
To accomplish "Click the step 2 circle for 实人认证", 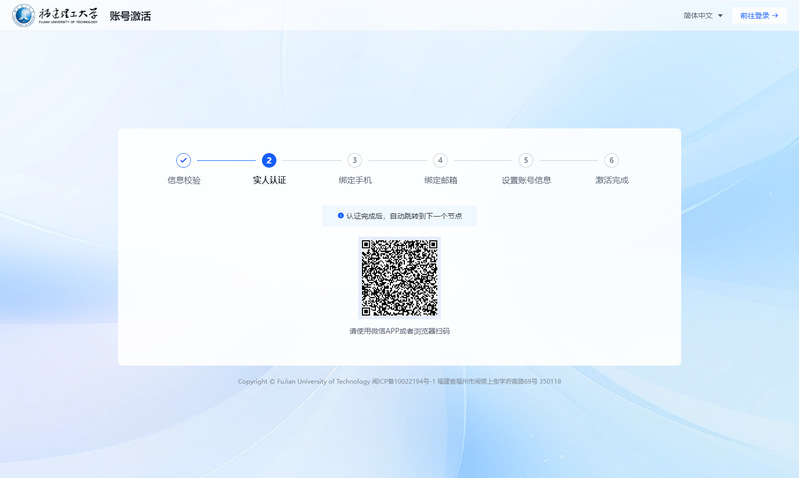I will point(269,160).
